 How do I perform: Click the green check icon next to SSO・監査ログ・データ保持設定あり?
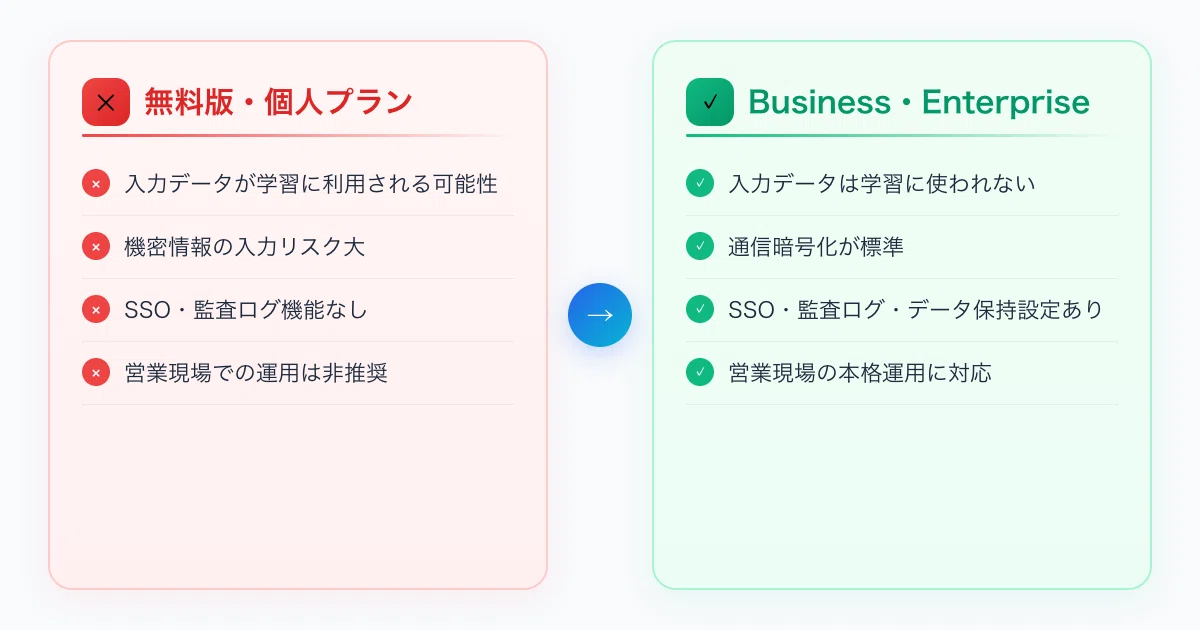click(700, 310)
